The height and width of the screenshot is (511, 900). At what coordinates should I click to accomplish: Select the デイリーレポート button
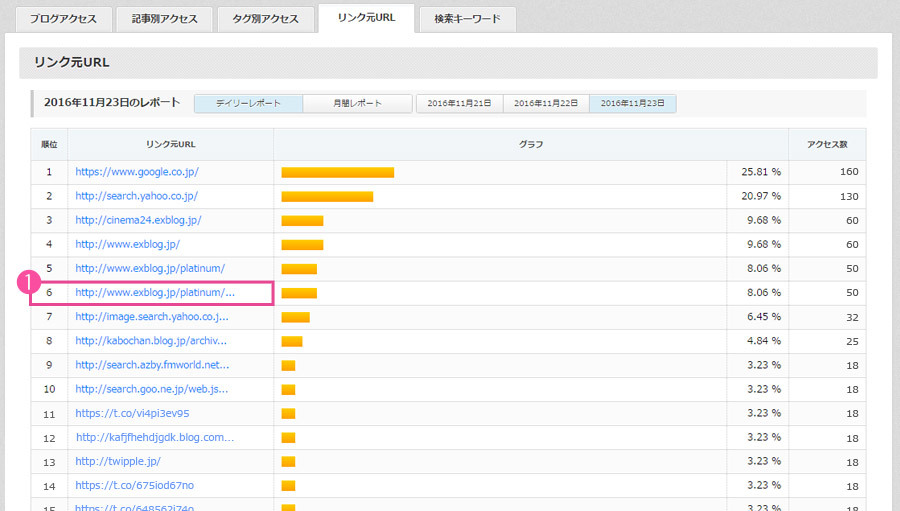(x=248, y=103)
